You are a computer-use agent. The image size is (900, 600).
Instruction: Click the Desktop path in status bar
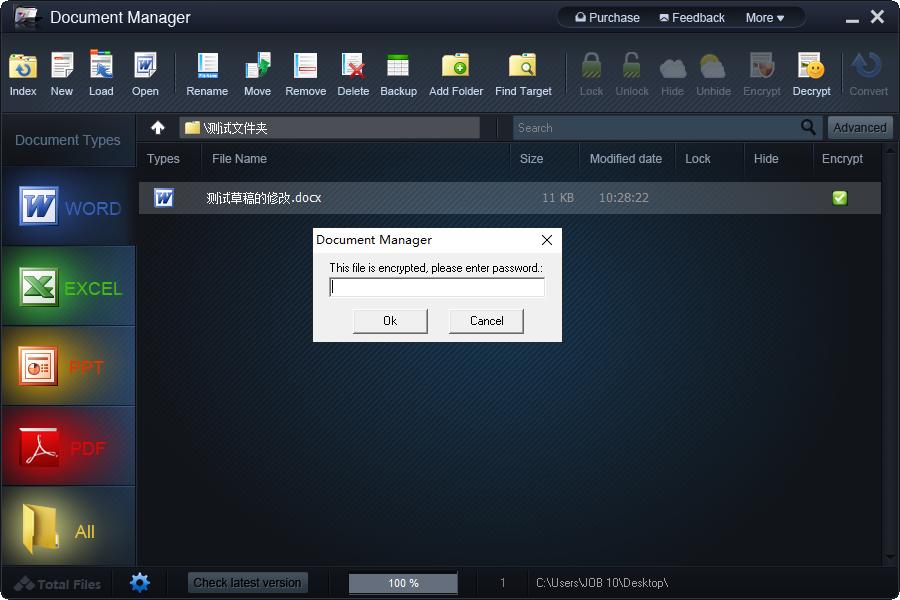[602, 583]
